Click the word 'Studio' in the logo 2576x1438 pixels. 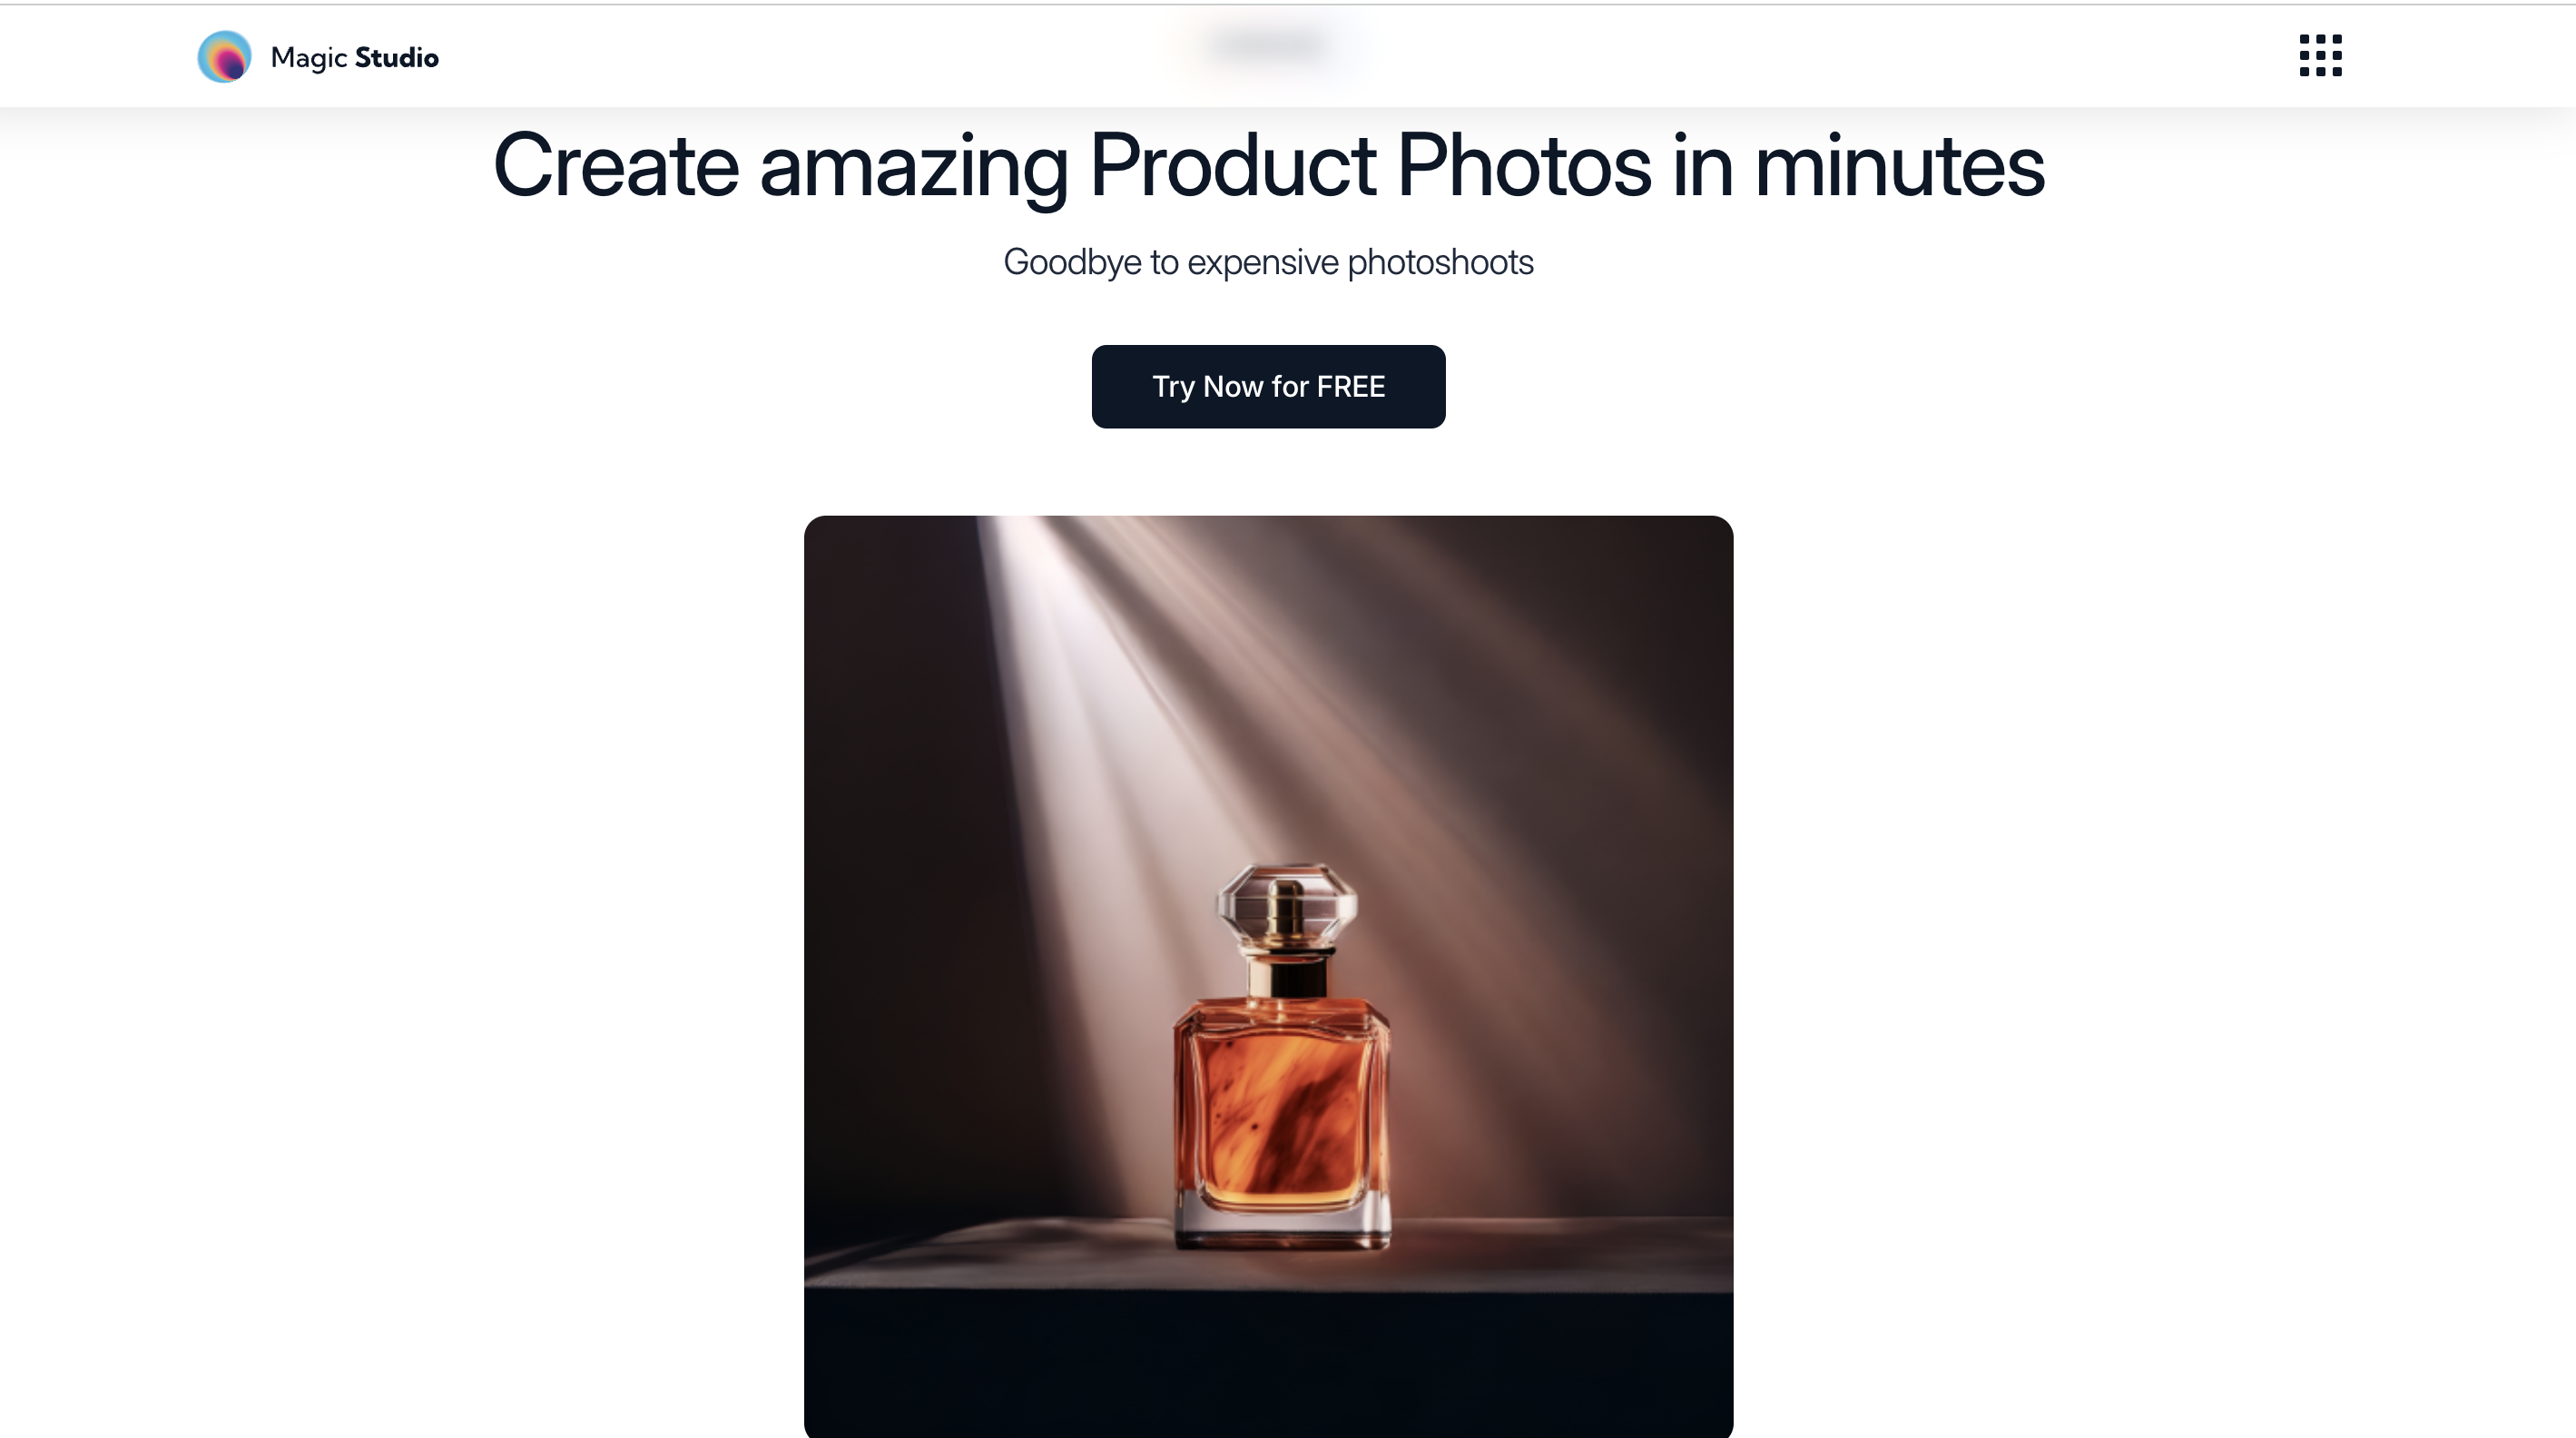397,58
